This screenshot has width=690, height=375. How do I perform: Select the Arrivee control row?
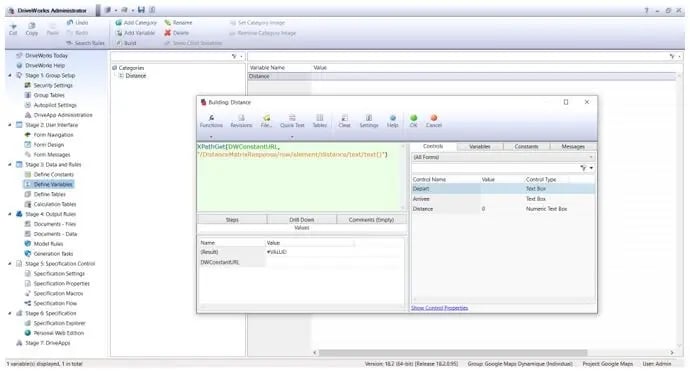(503, 199)
